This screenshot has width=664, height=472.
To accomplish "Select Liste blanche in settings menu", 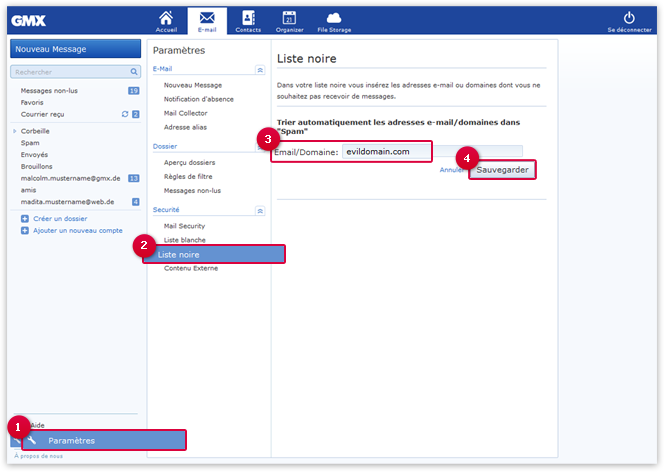I will (185, 240).
